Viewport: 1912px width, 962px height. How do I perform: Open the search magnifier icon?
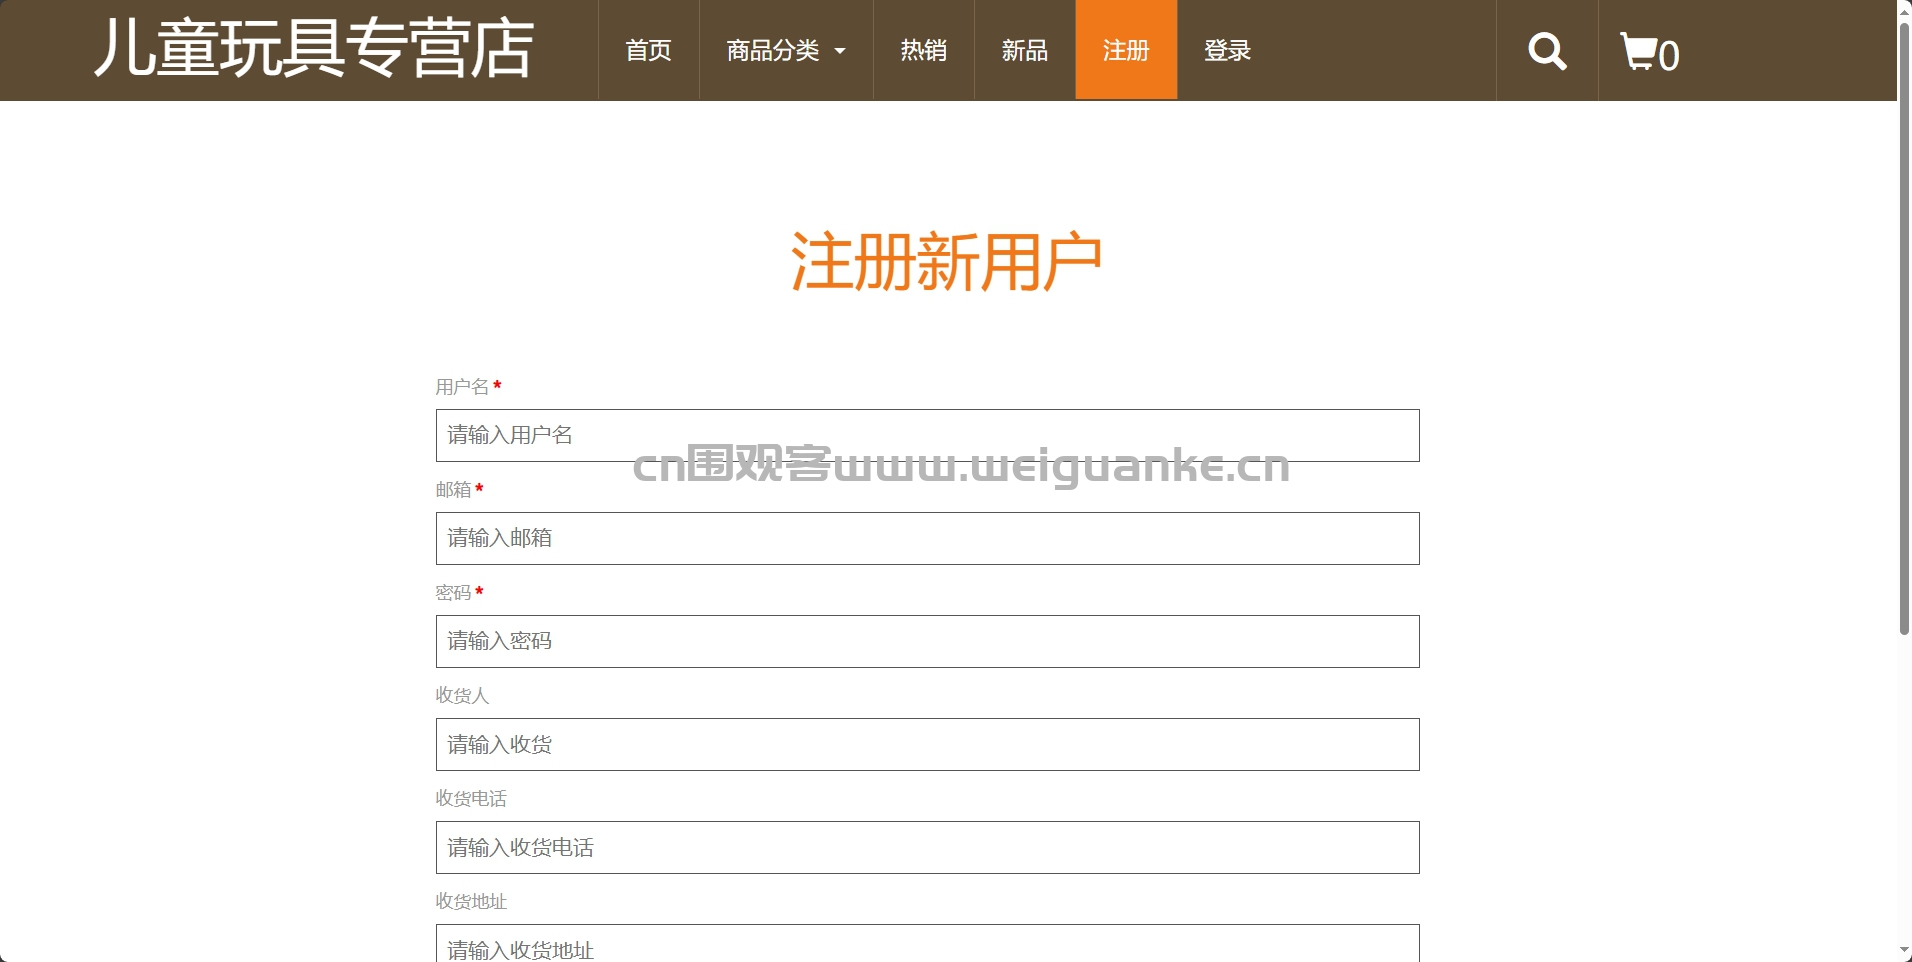[x=1546, y=51]
